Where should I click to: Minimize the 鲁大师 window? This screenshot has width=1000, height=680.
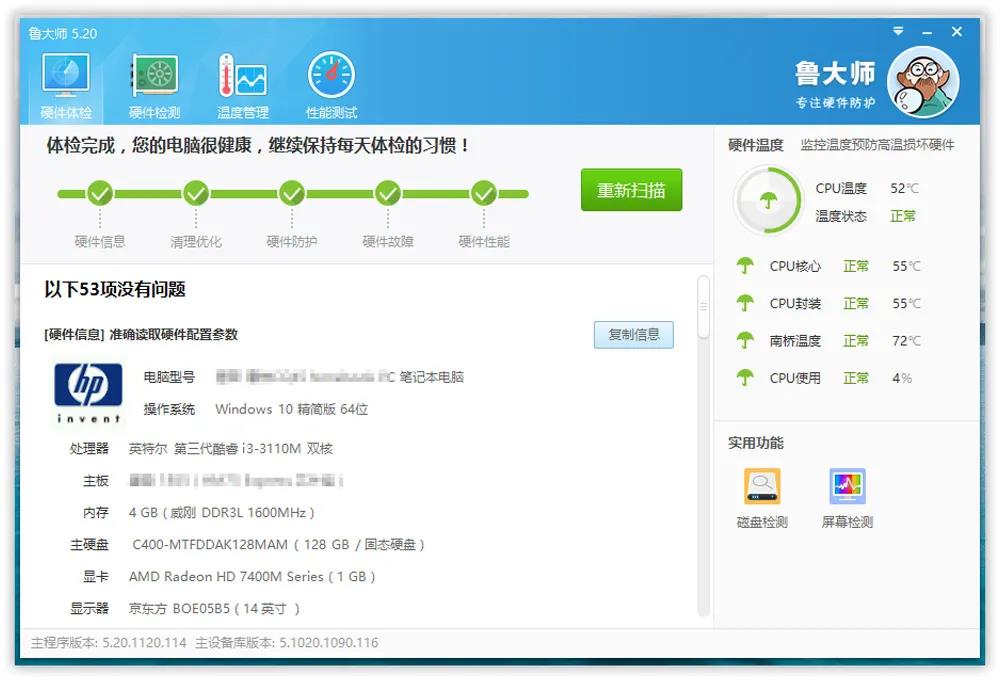[927, 32]
